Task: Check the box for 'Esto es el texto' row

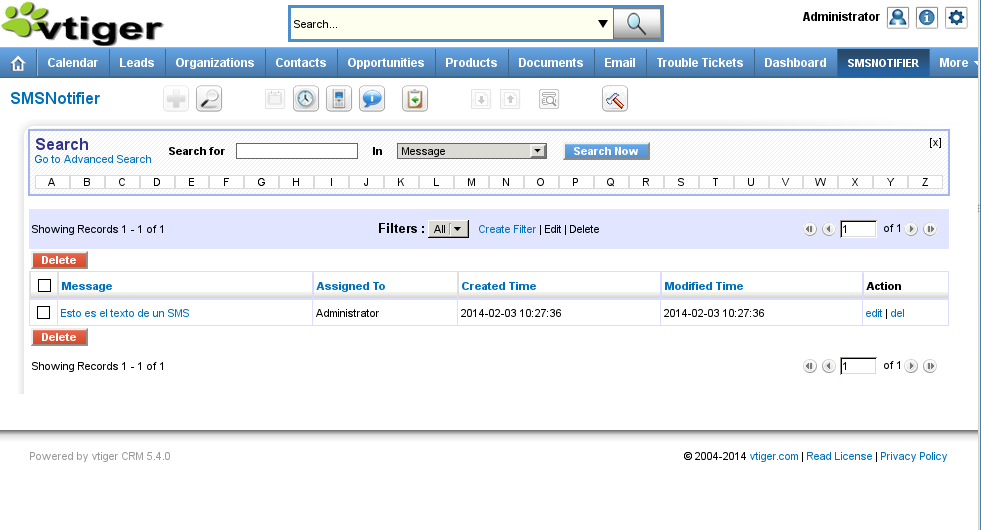Action: coord(44,313)
